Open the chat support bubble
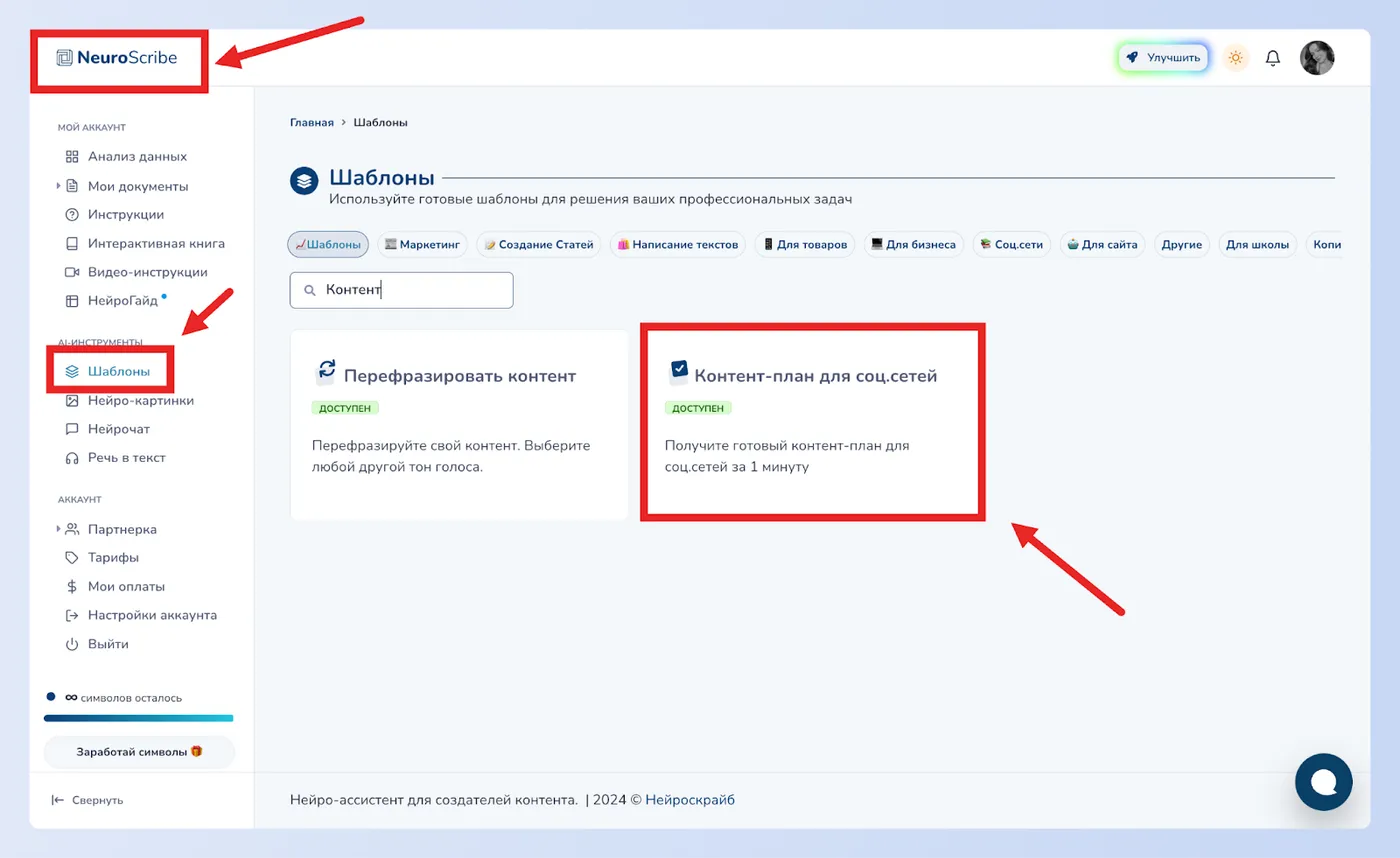Screen dimensions: 1400x858 [x=1323, y=782]
